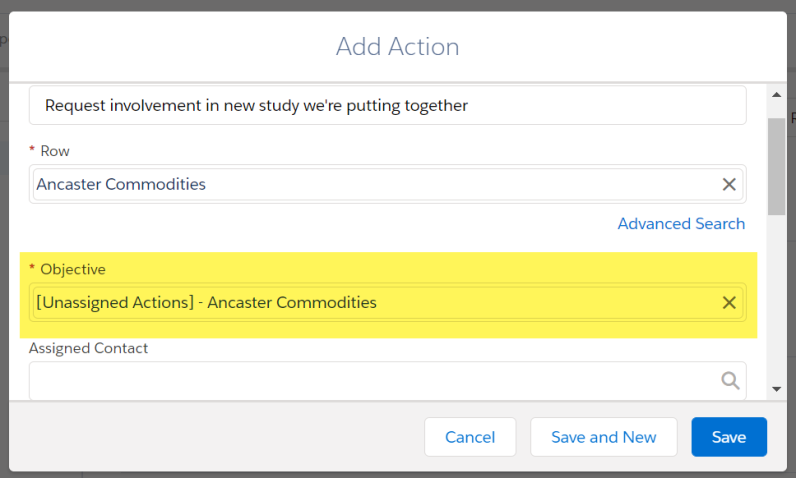
Task: Clear the Ancaster Commodities Row selection
Action: pyautogui.click(x=729, y=184)
